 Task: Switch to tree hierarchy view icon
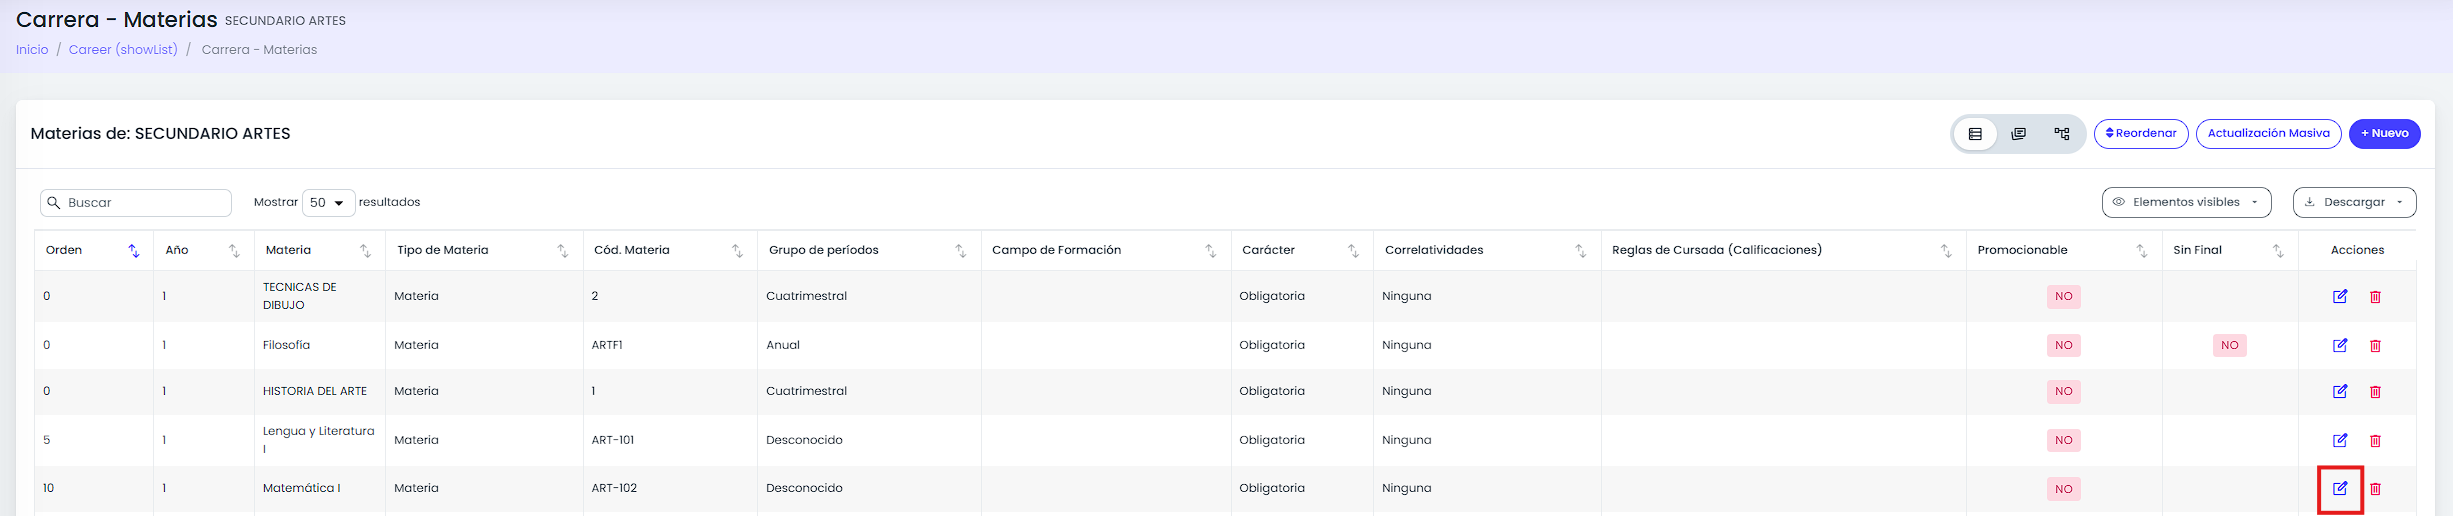click(2062, 134)
